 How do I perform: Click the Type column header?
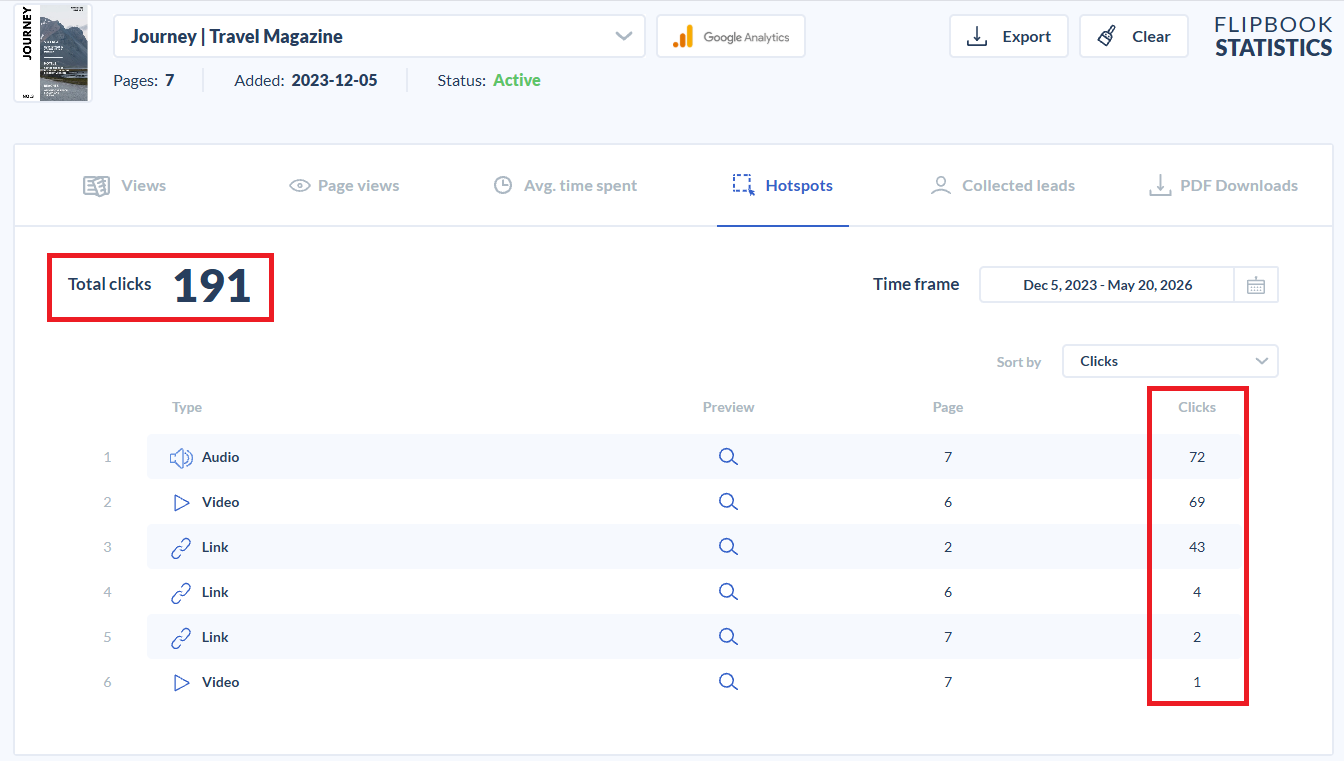point(187,407)
